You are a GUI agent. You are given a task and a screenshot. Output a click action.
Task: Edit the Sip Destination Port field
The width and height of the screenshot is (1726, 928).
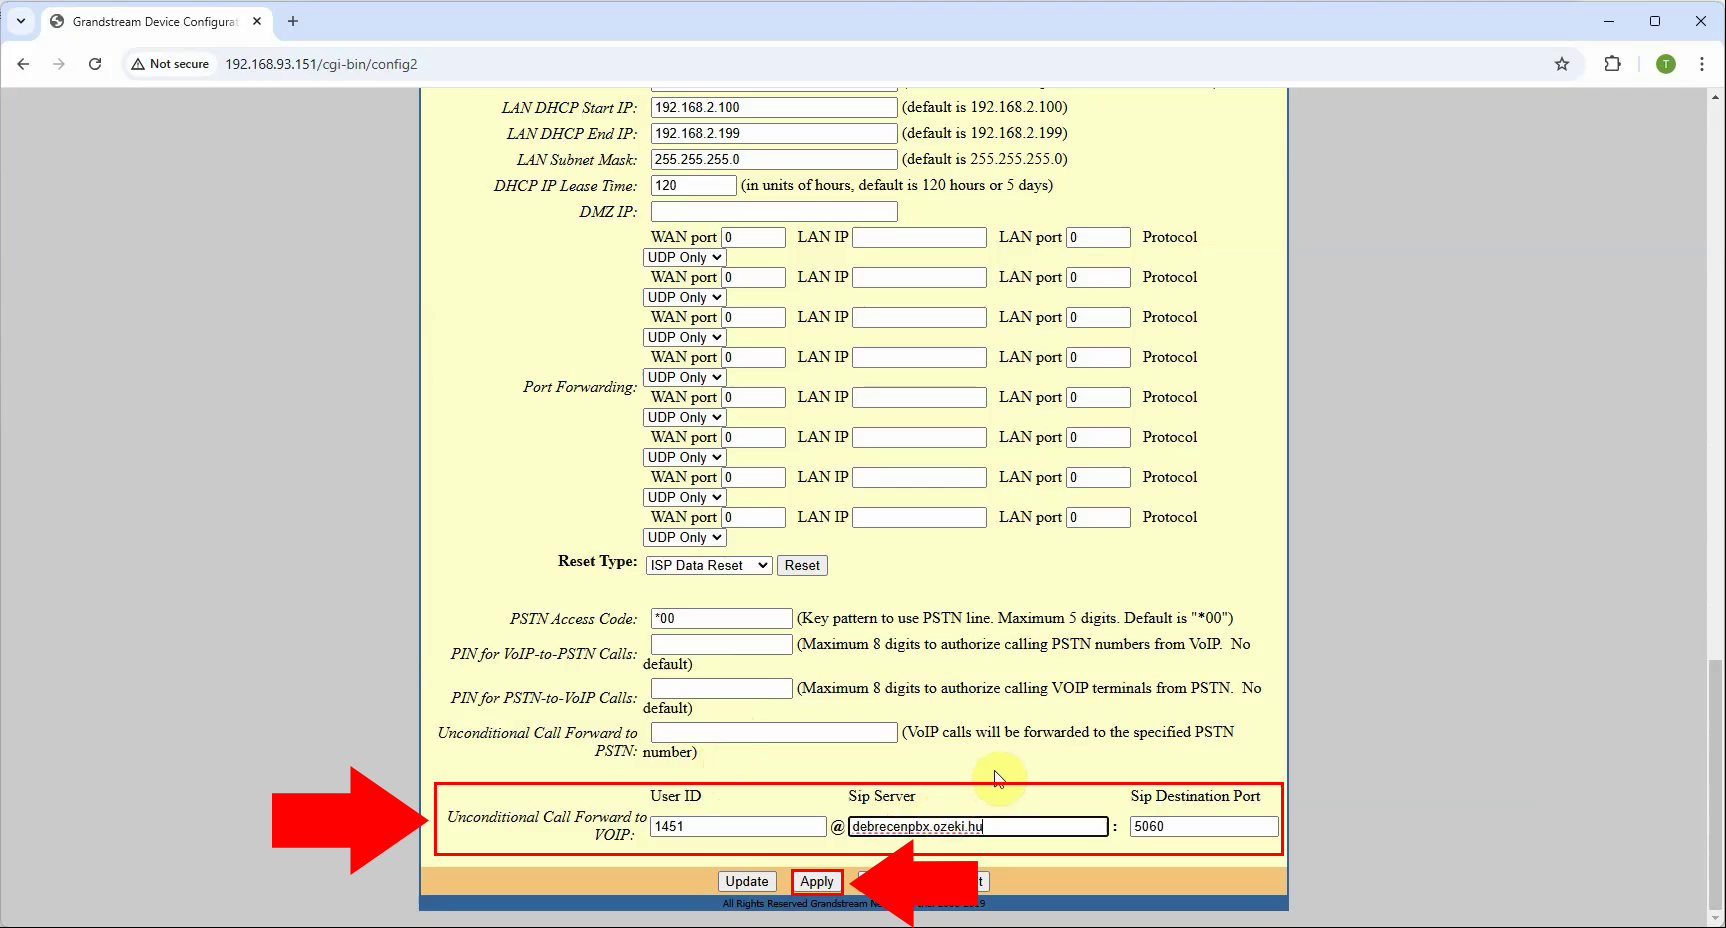(1204, 826)
